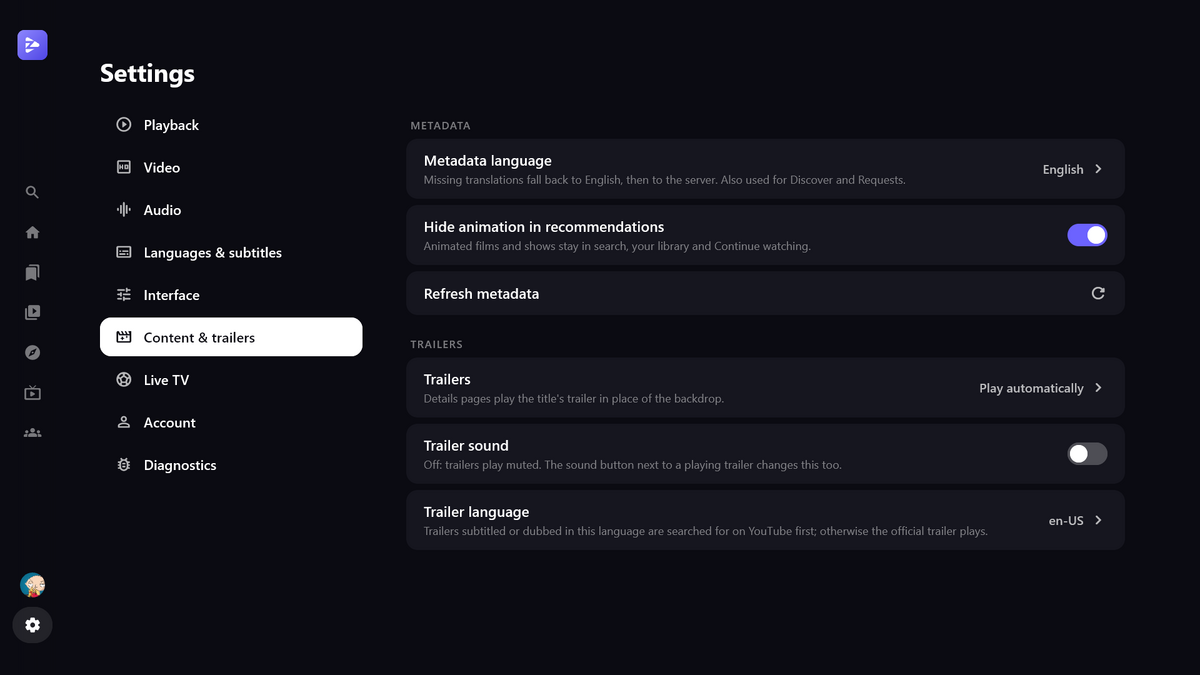Open Discover via the compass icon
Image resolution: width=1200 pixels, height=675 pixels.
click(32, 352)
